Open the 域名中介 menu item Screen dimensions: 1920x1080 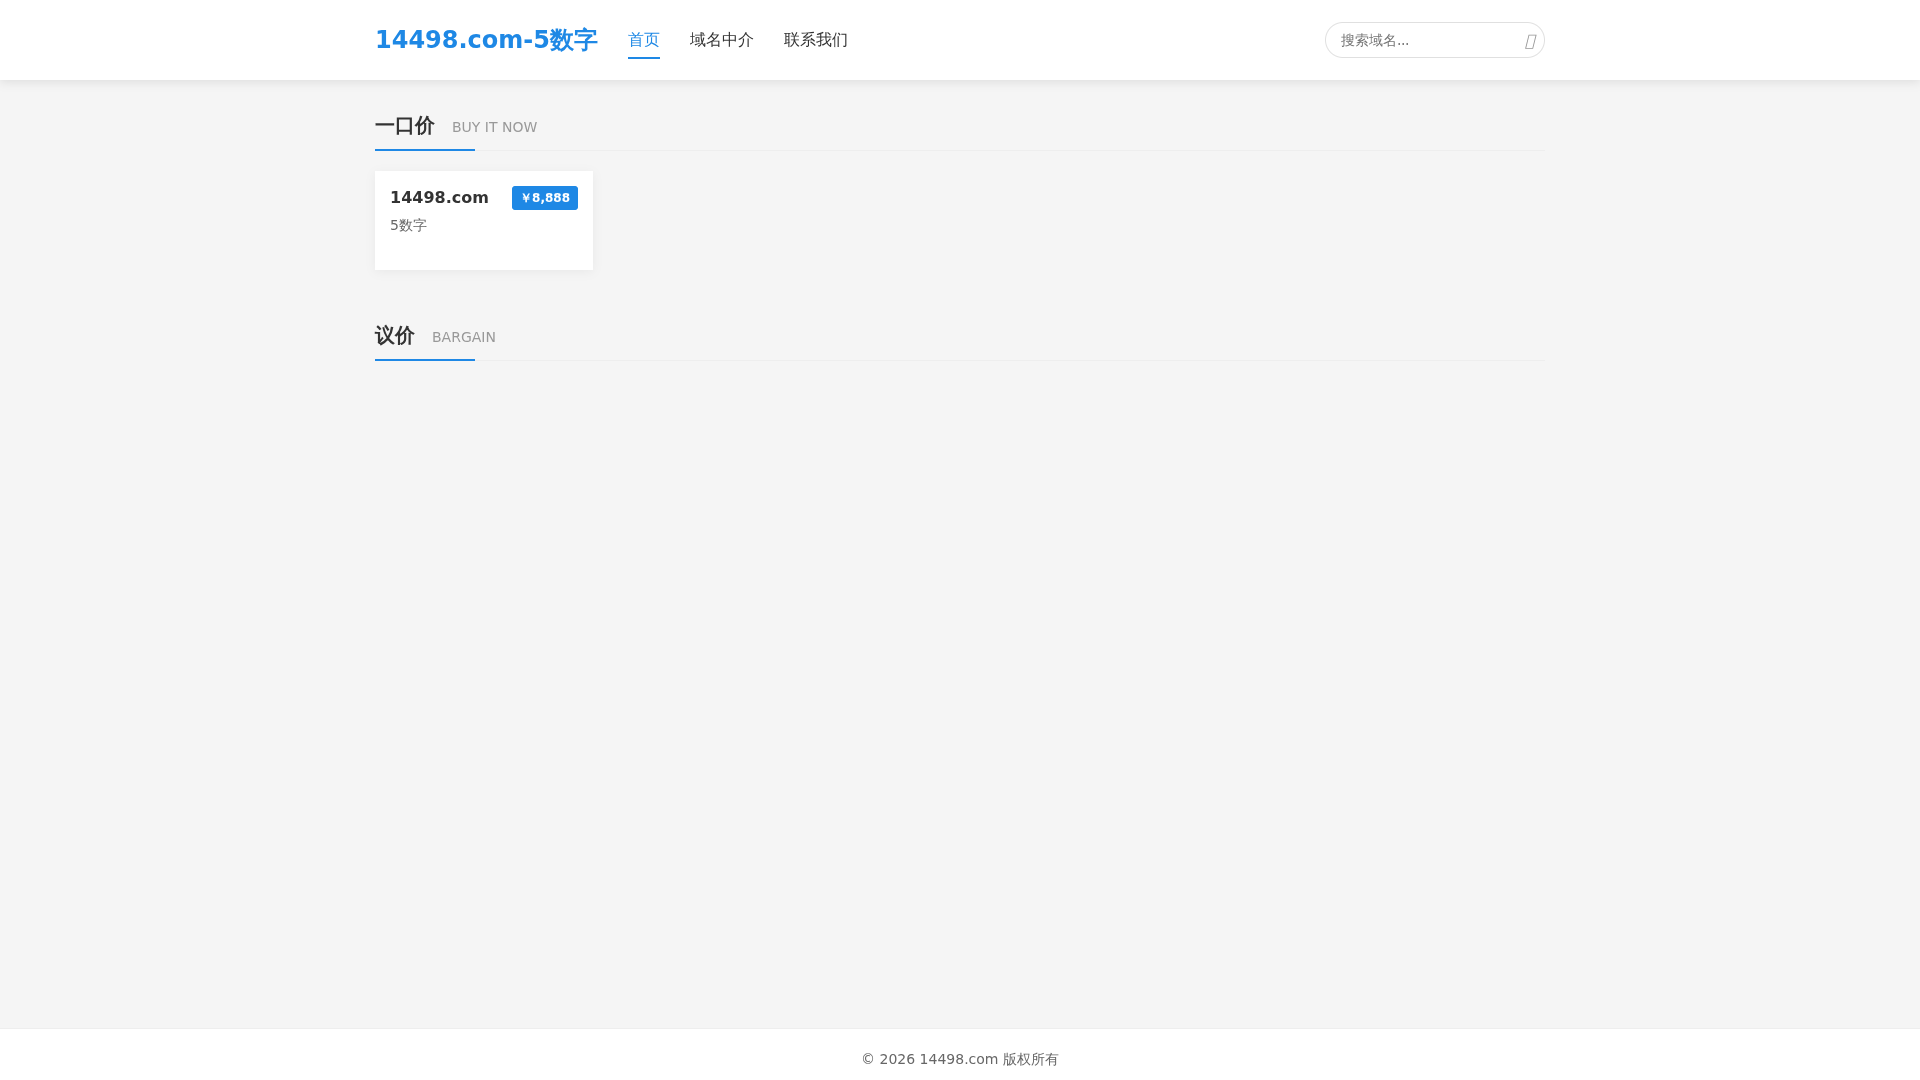click(722, 40)
